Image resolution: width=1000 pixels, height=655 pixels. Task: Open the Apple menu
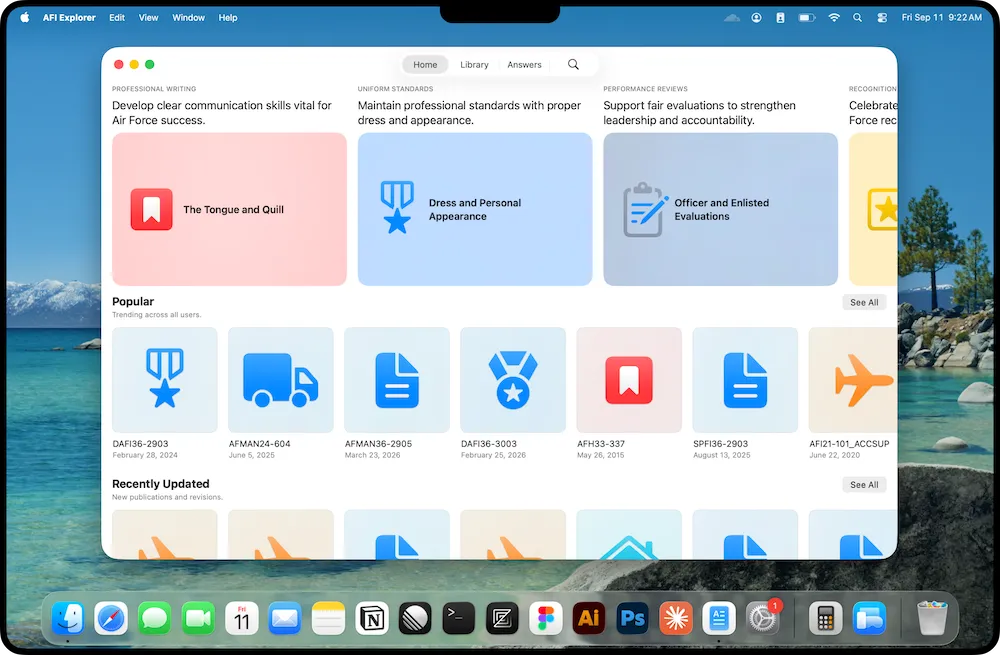pos(24,18)
